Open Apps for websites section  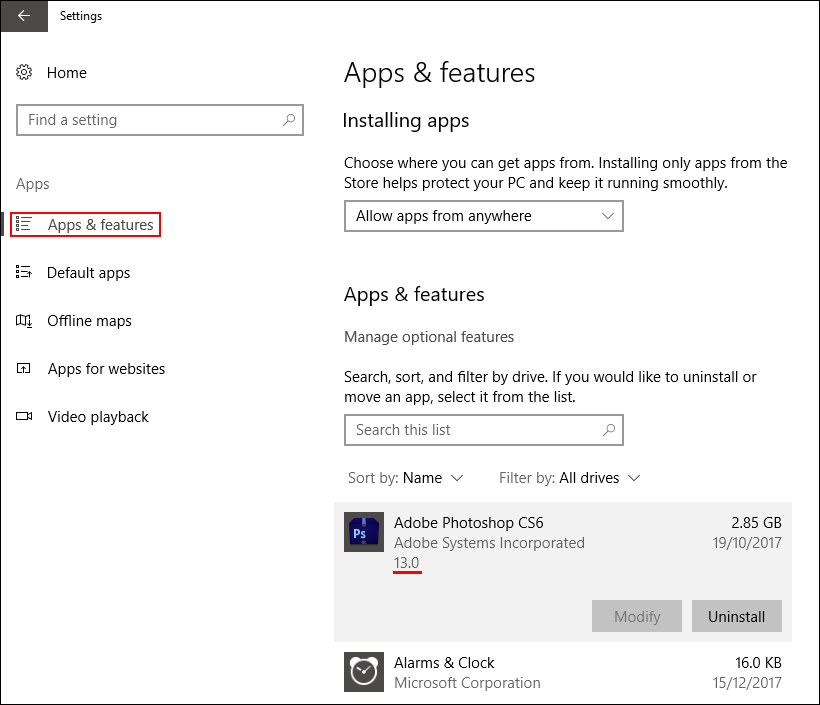106,369
